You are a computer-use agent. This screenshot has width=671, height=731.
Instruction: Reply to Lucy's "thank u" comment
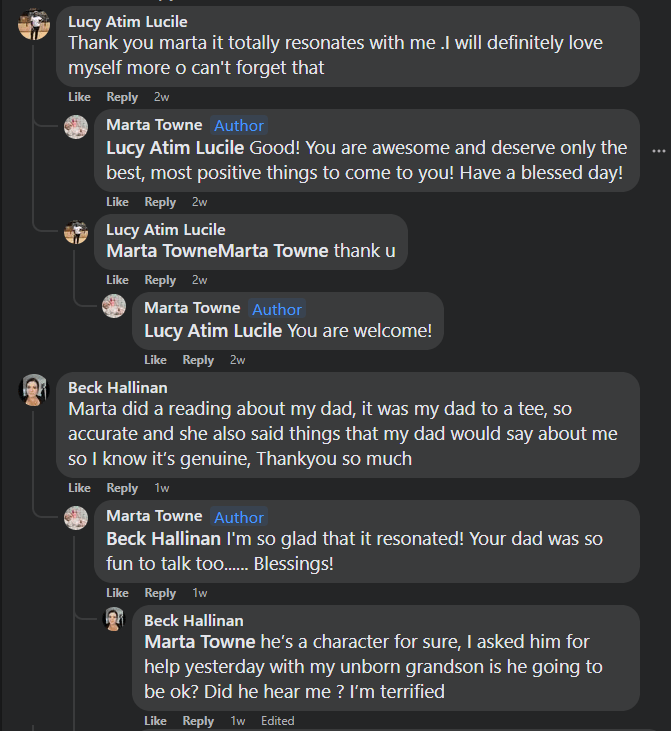point(160,280)
